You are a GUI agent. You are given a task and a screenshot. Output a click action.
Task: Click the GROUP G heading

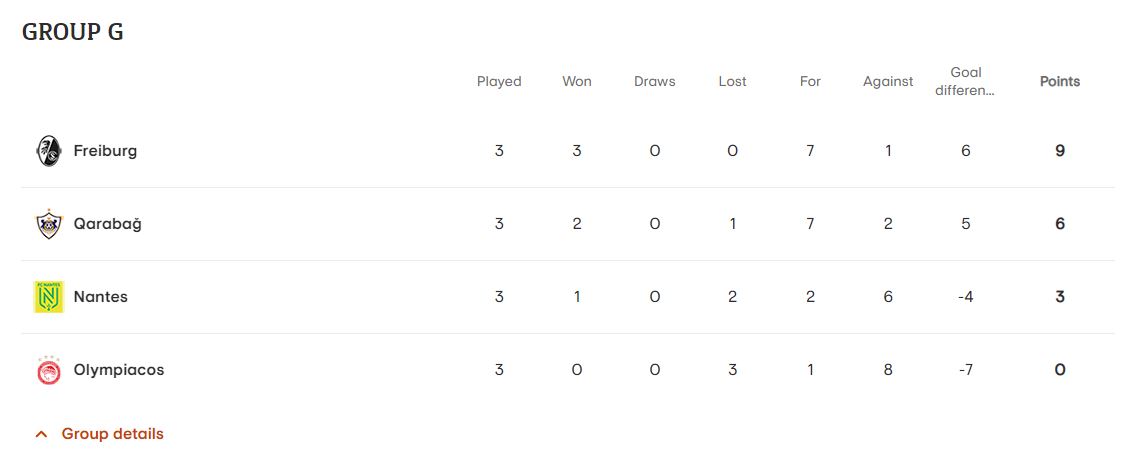click(x=73, y=32)
